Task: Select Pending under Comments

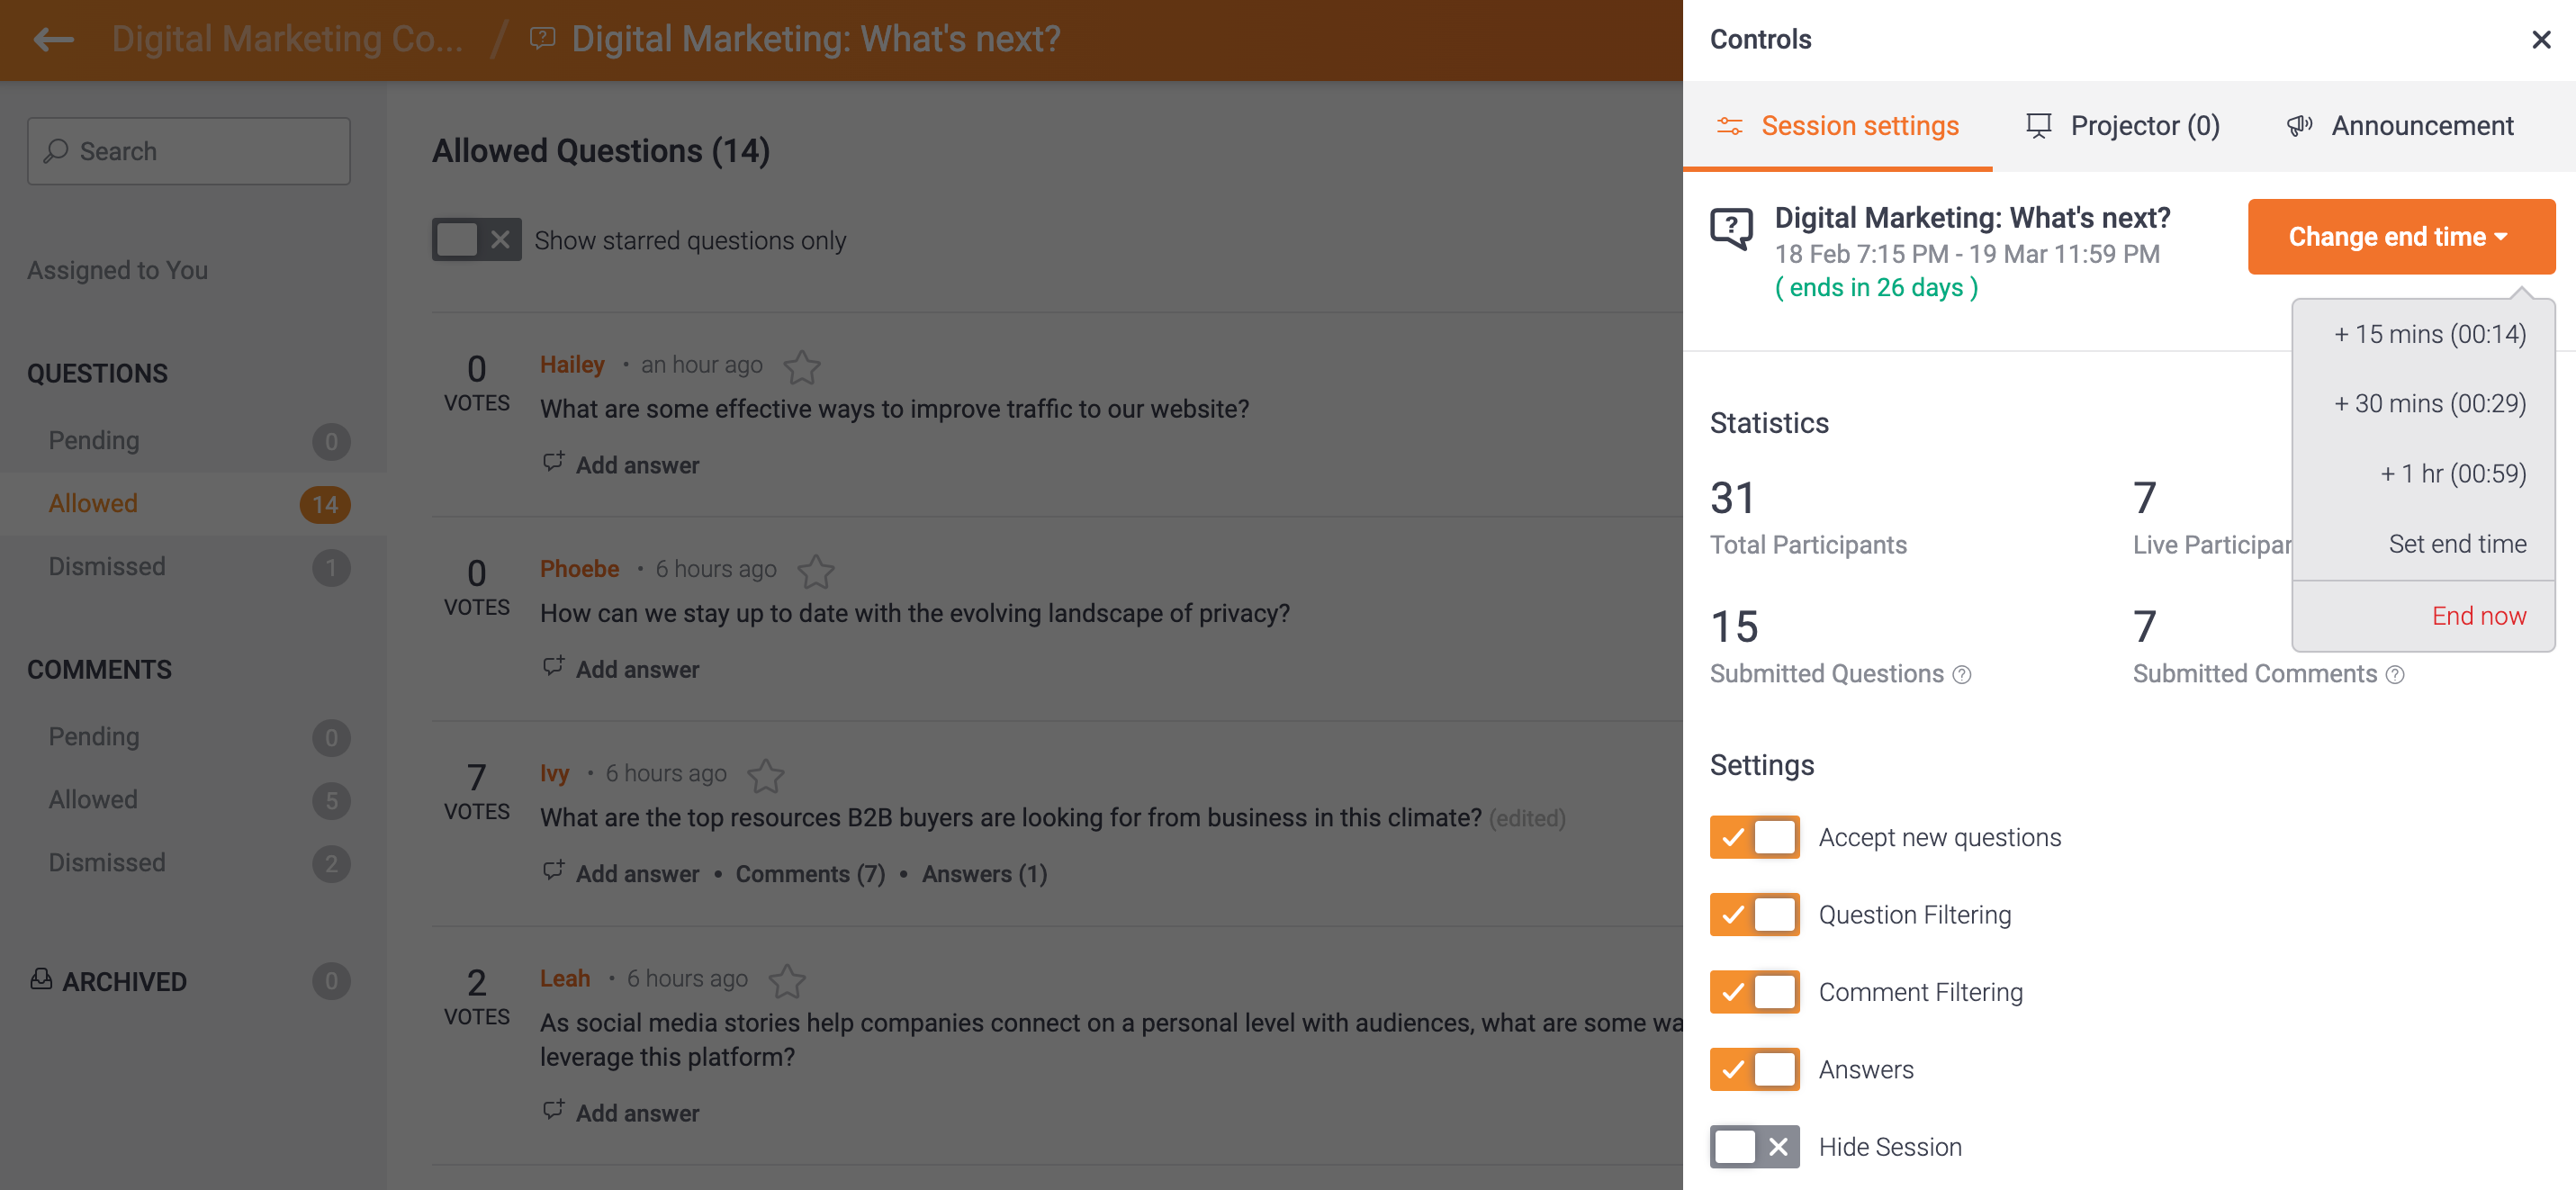Action: click(193, 737)
